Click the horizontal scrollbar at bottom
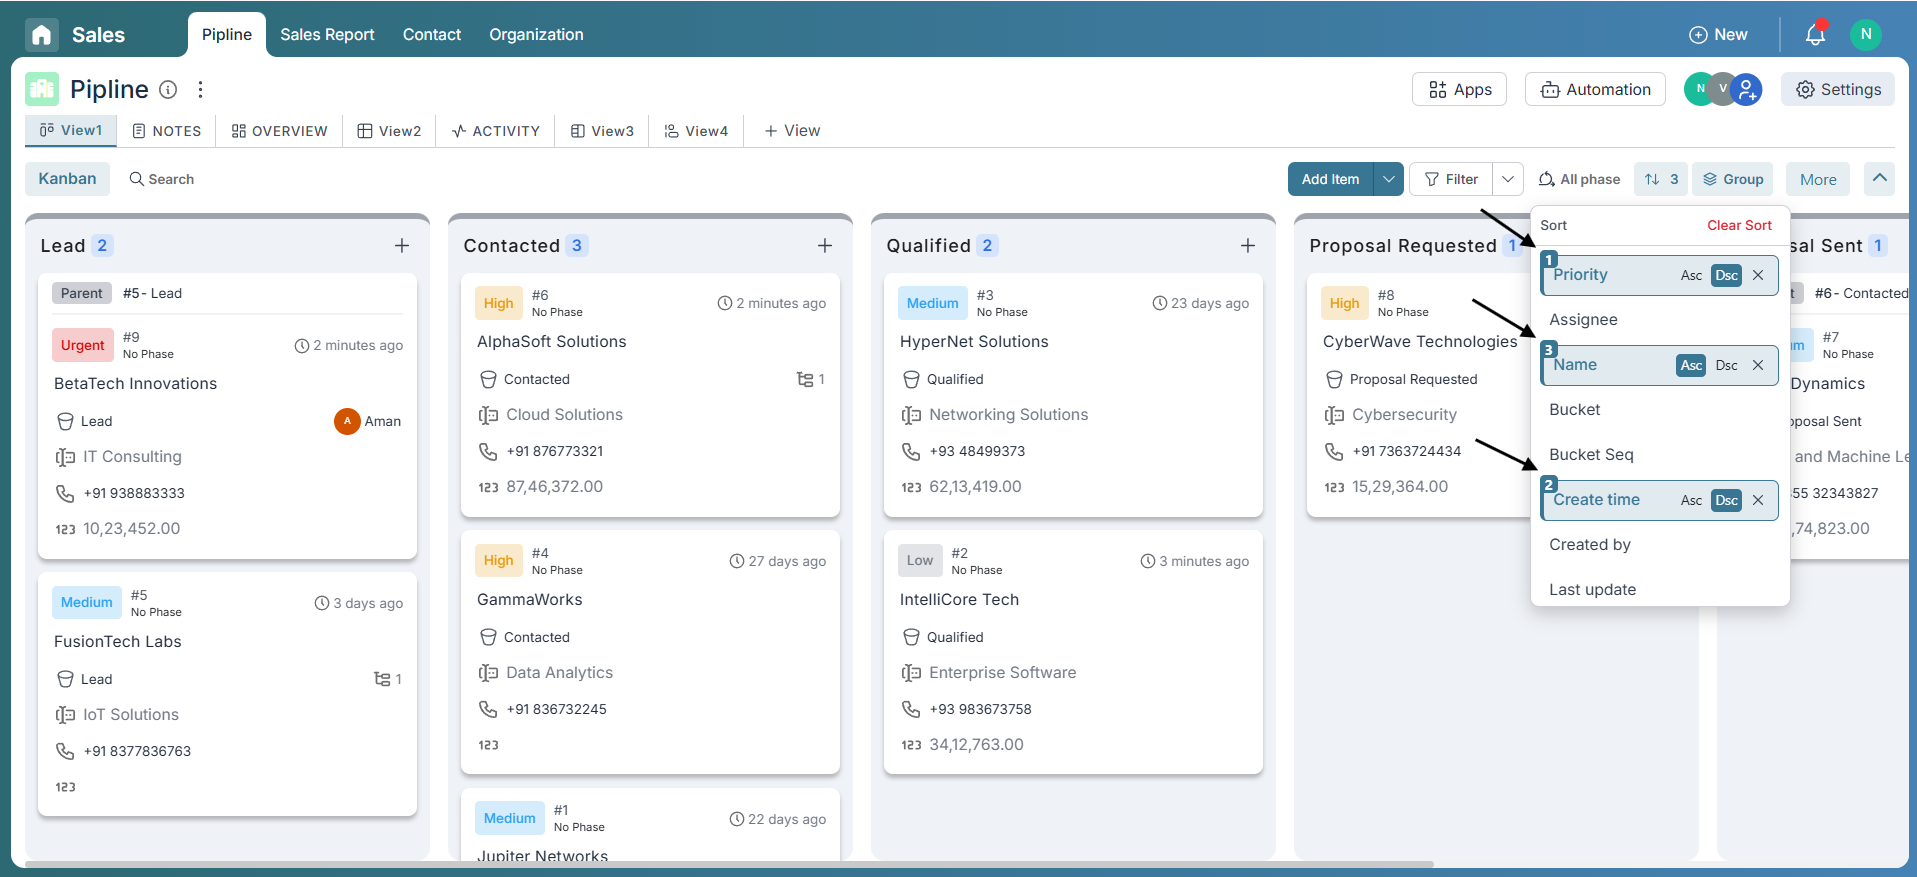 [730, 864]
